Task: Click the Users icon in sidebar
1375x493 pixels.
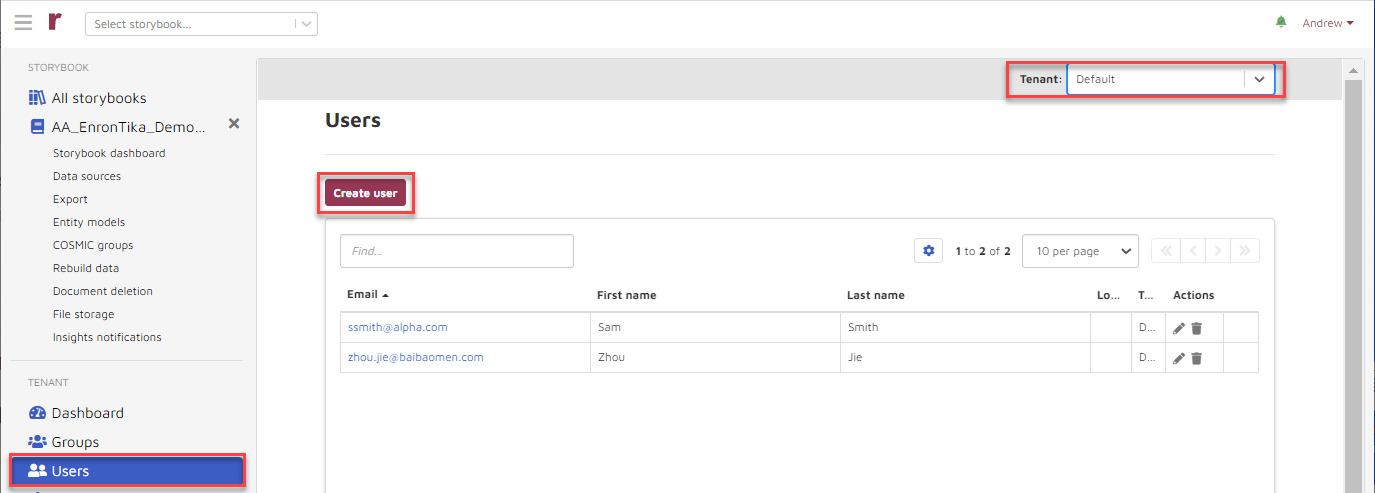Action: 37,471
